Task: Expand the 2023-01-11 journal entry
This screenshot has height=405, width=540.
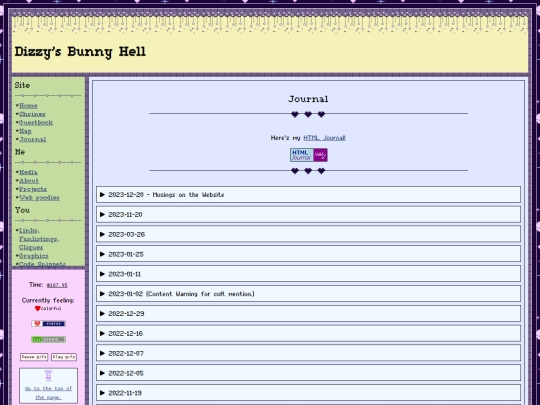Action: coord(308,274)
